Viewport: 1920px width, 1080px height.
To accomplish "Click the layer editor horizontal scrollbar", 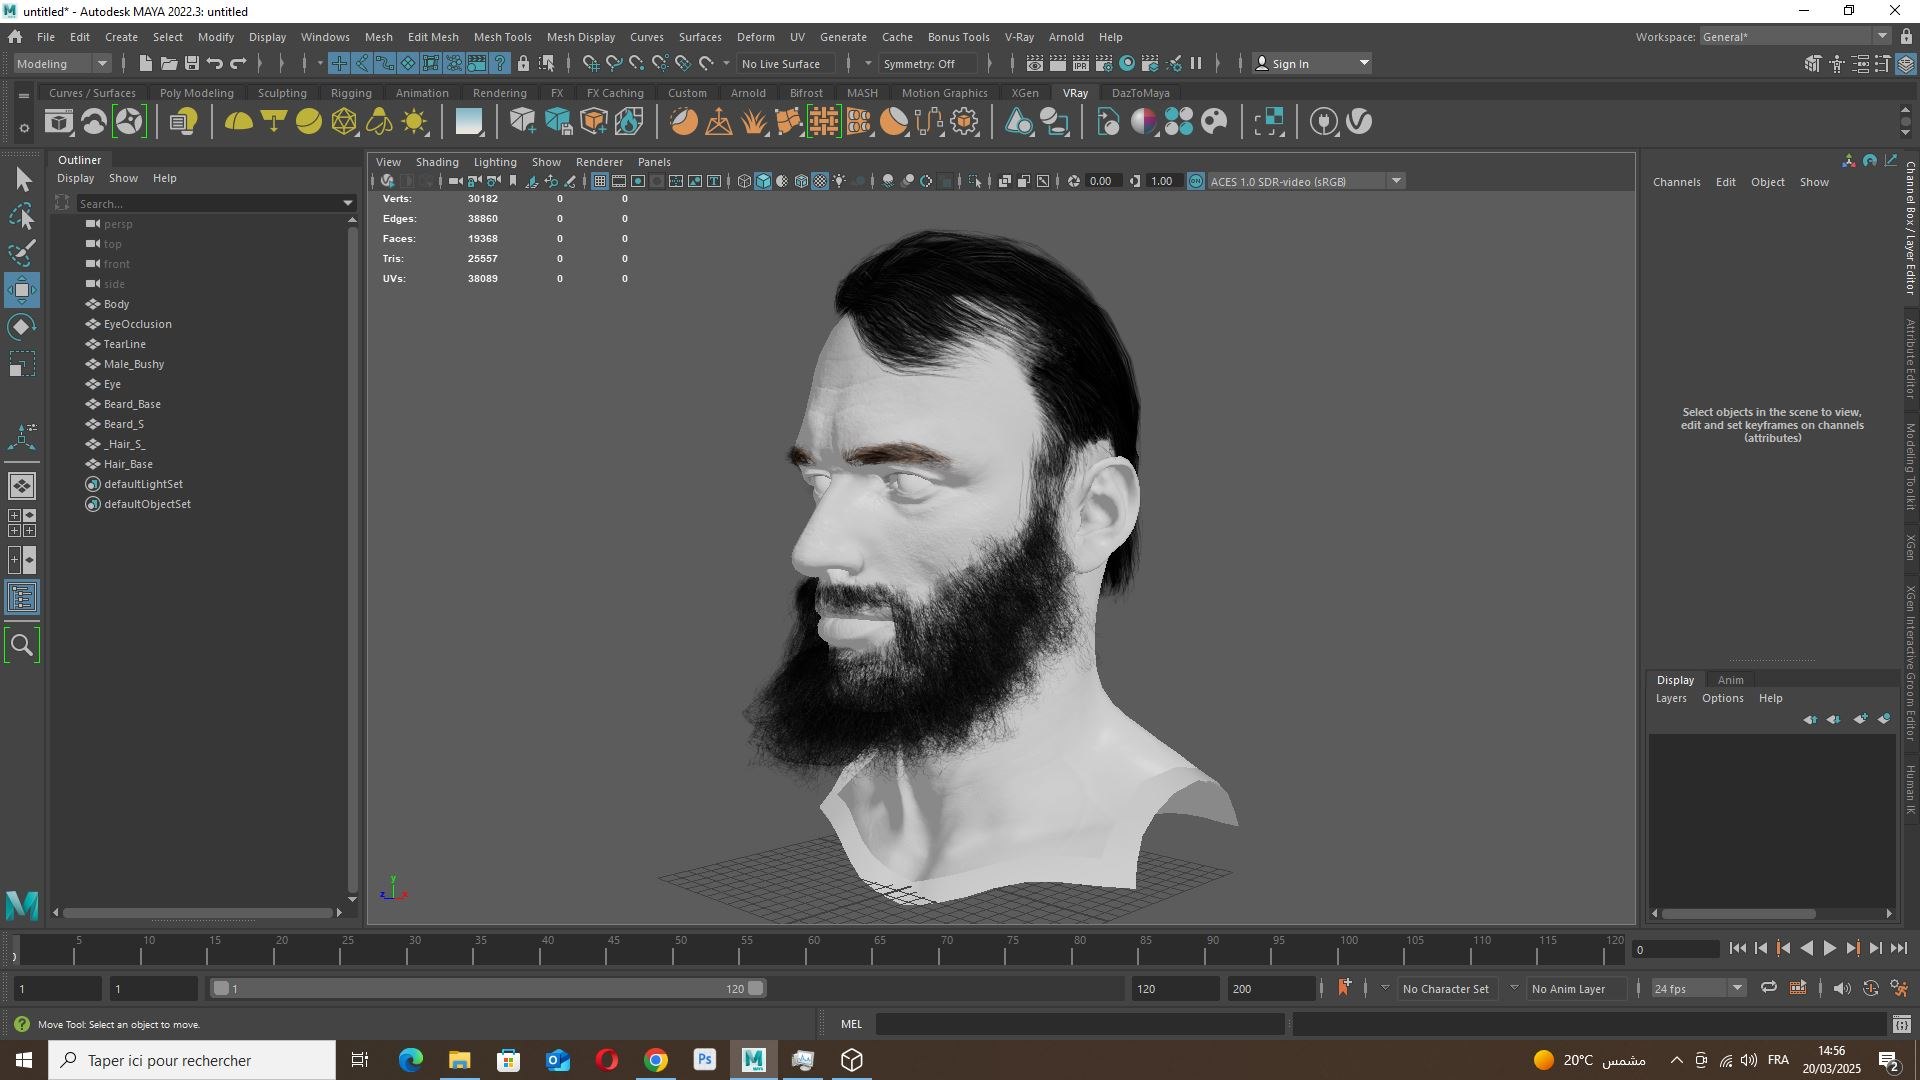I will (1740, 913).
